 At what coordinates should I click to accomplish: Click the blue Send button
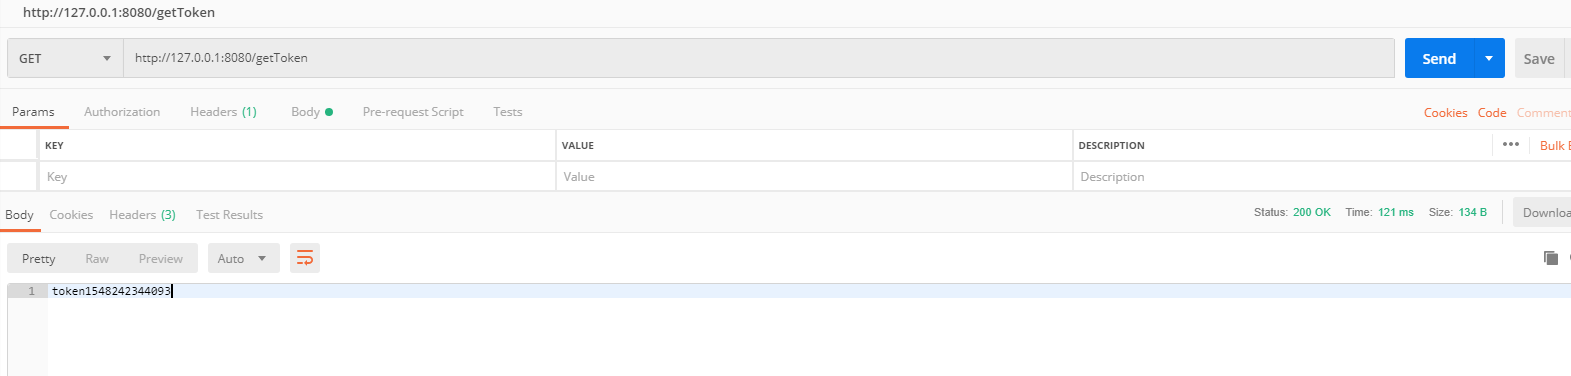pyautogui.click(x=1439, y=58)
